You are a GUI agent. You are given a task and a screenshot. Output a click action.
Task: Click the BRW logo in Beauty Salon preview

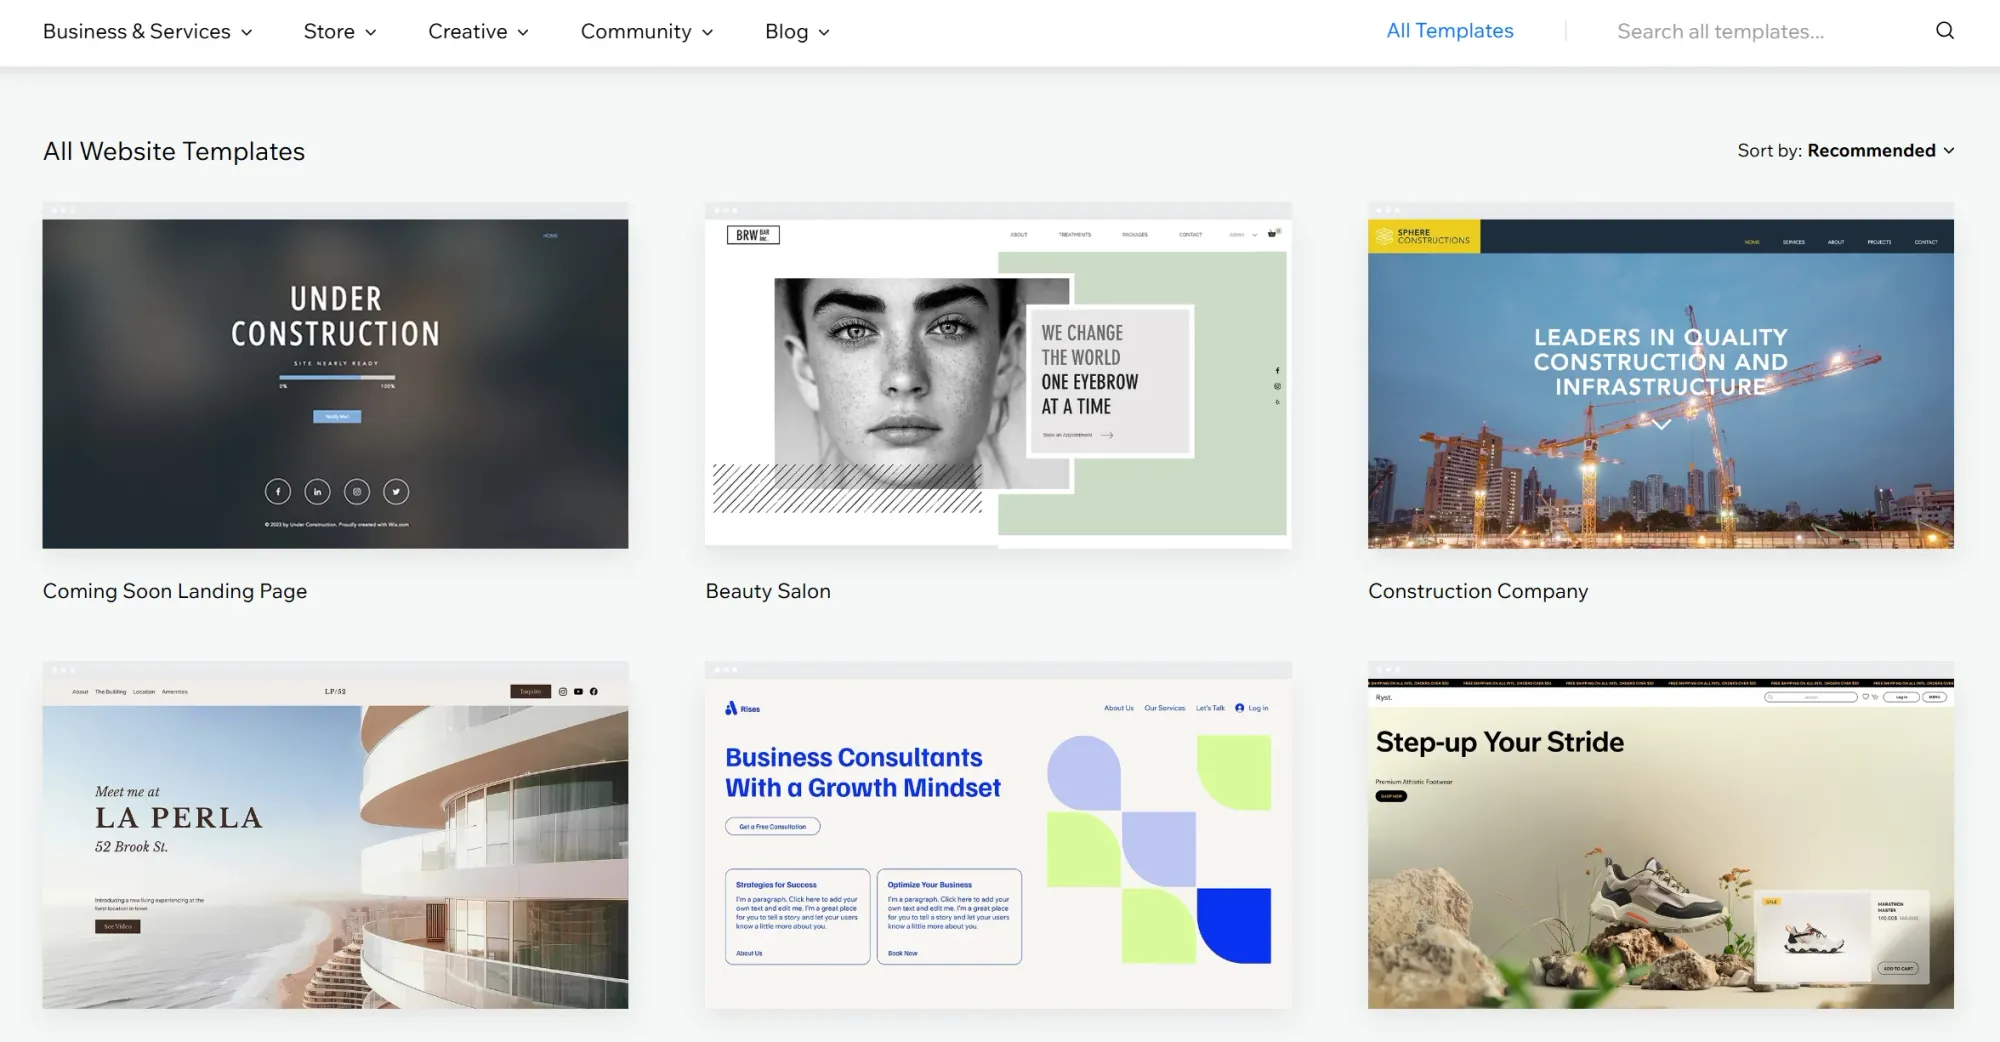click(753, 235)
